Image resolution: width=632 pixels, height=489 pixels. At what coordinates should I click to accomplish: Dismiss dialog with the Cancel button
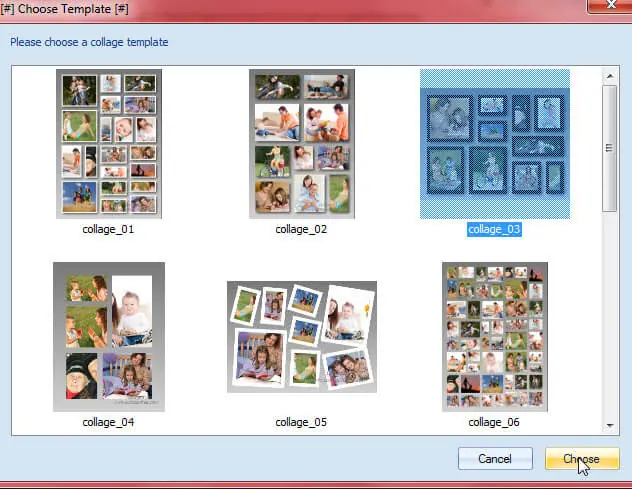point(495,458)
